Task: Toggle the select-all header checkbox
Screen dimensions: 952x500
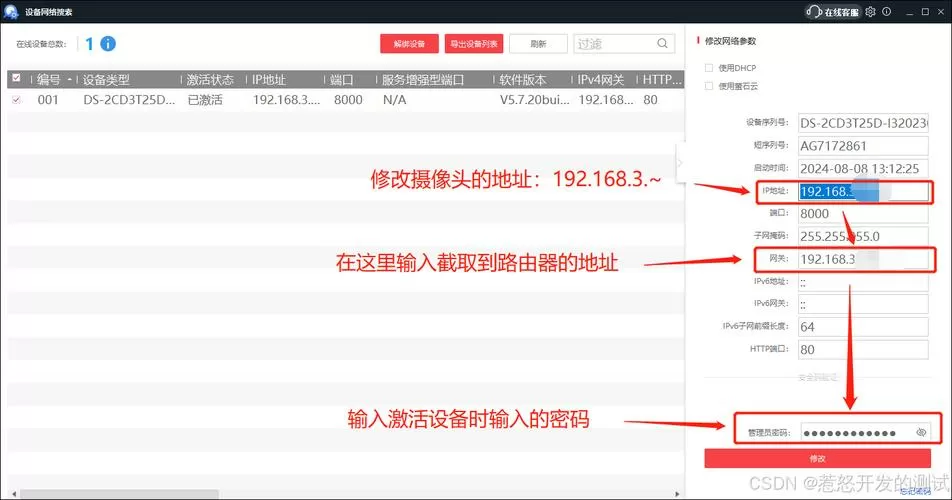Action: click(x=16, y=78)
